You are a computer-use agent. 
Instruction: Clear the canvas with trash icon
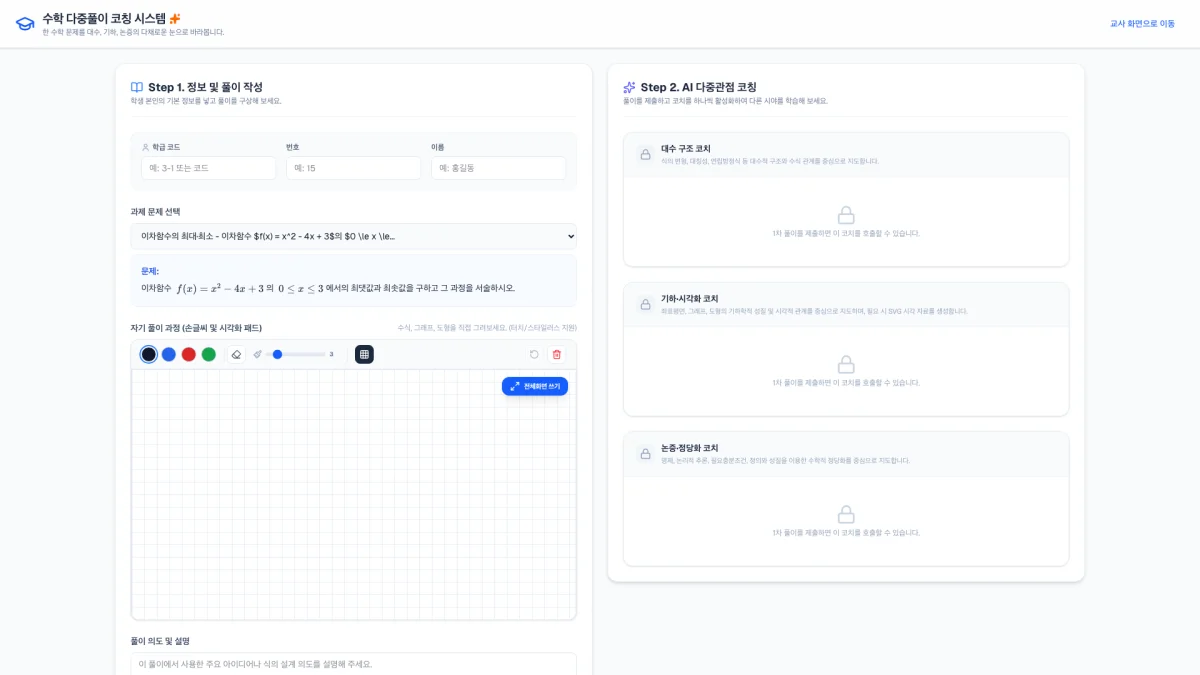(x=557, y=354)
